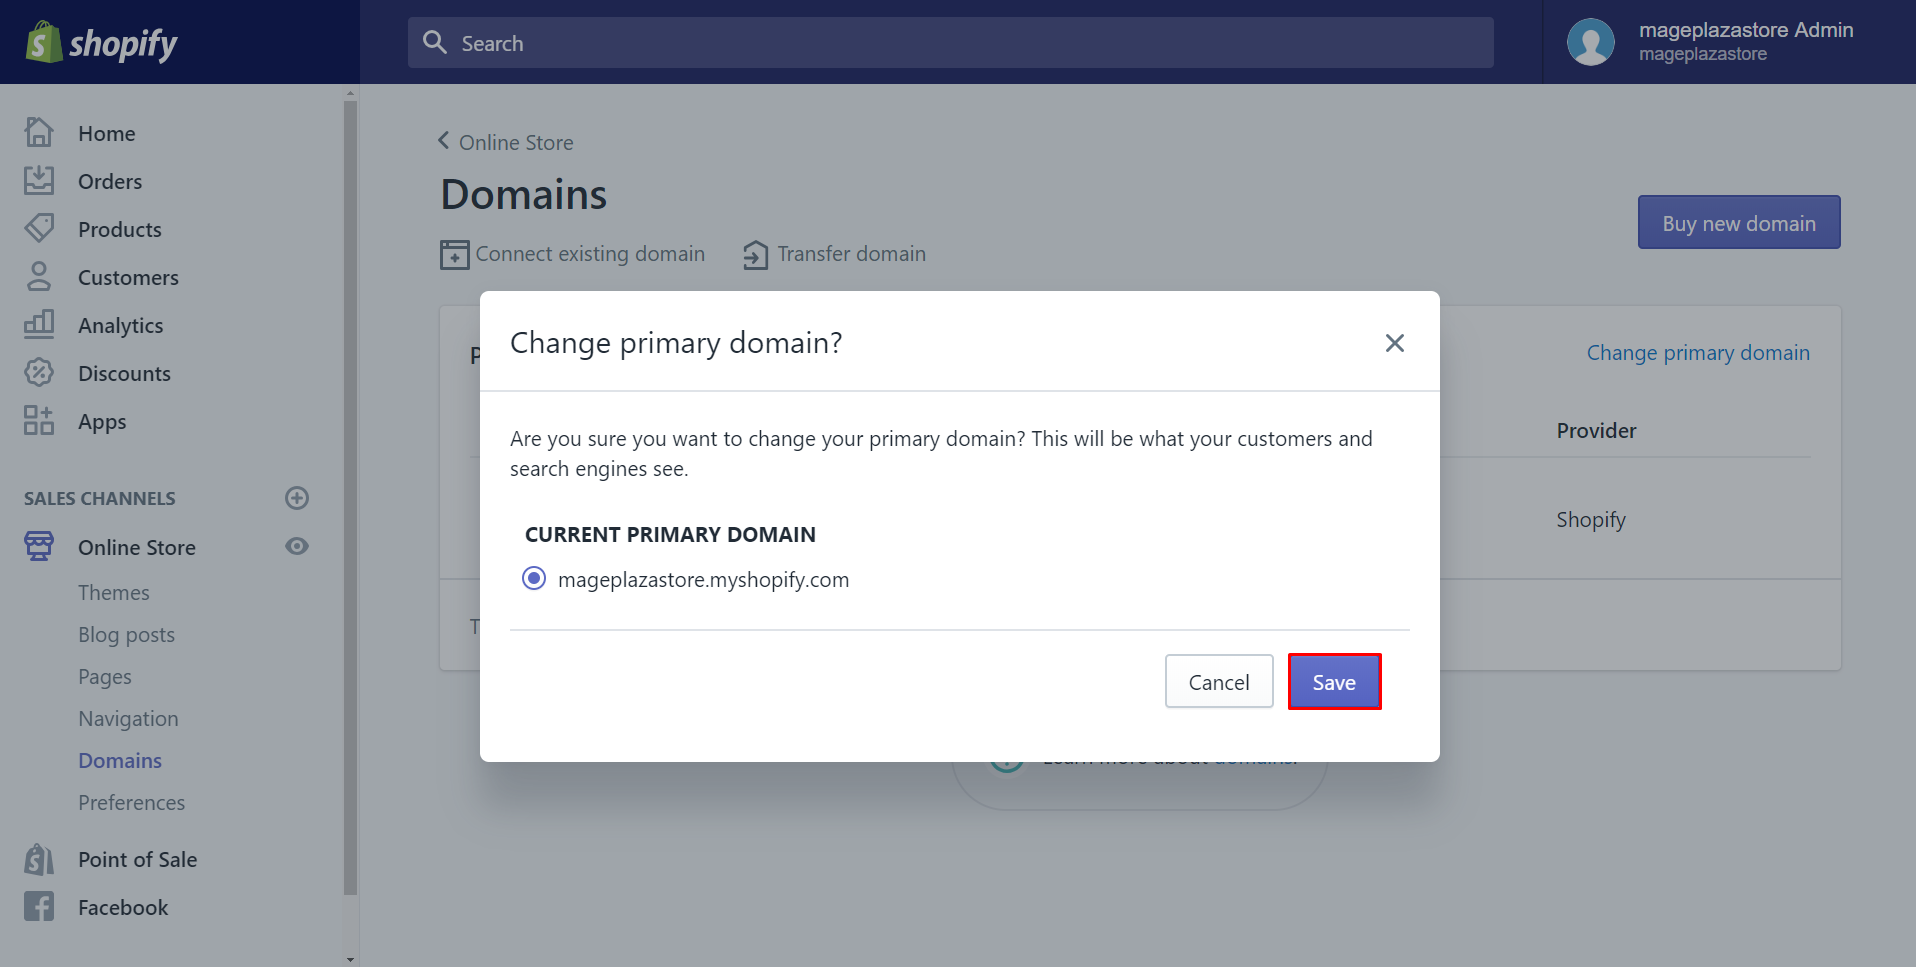Open mageplazastore Admin account menu
The width and height of the screenshot is (1916, 967).
point(1711,42)
